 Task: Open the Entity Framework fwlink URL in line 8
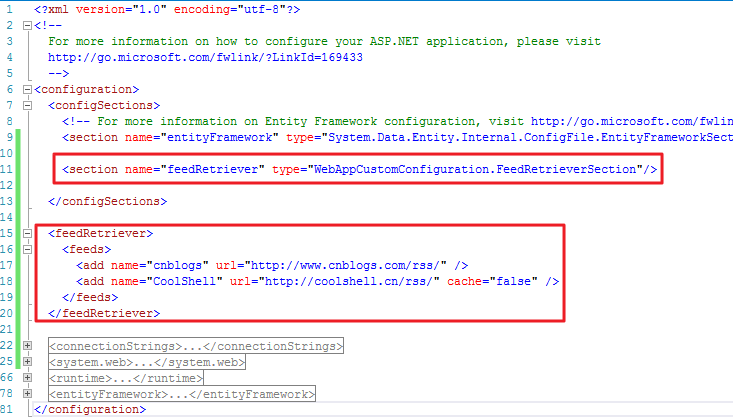[x=632, y=122]
